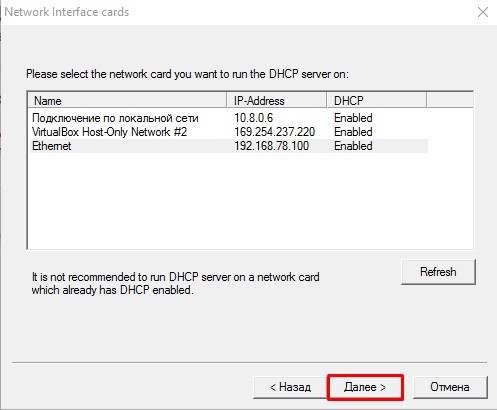This screenshot has width=497, height=410.
Task: Sort list by Name column header
Action: pyautogui.click(x=127, y=101)
